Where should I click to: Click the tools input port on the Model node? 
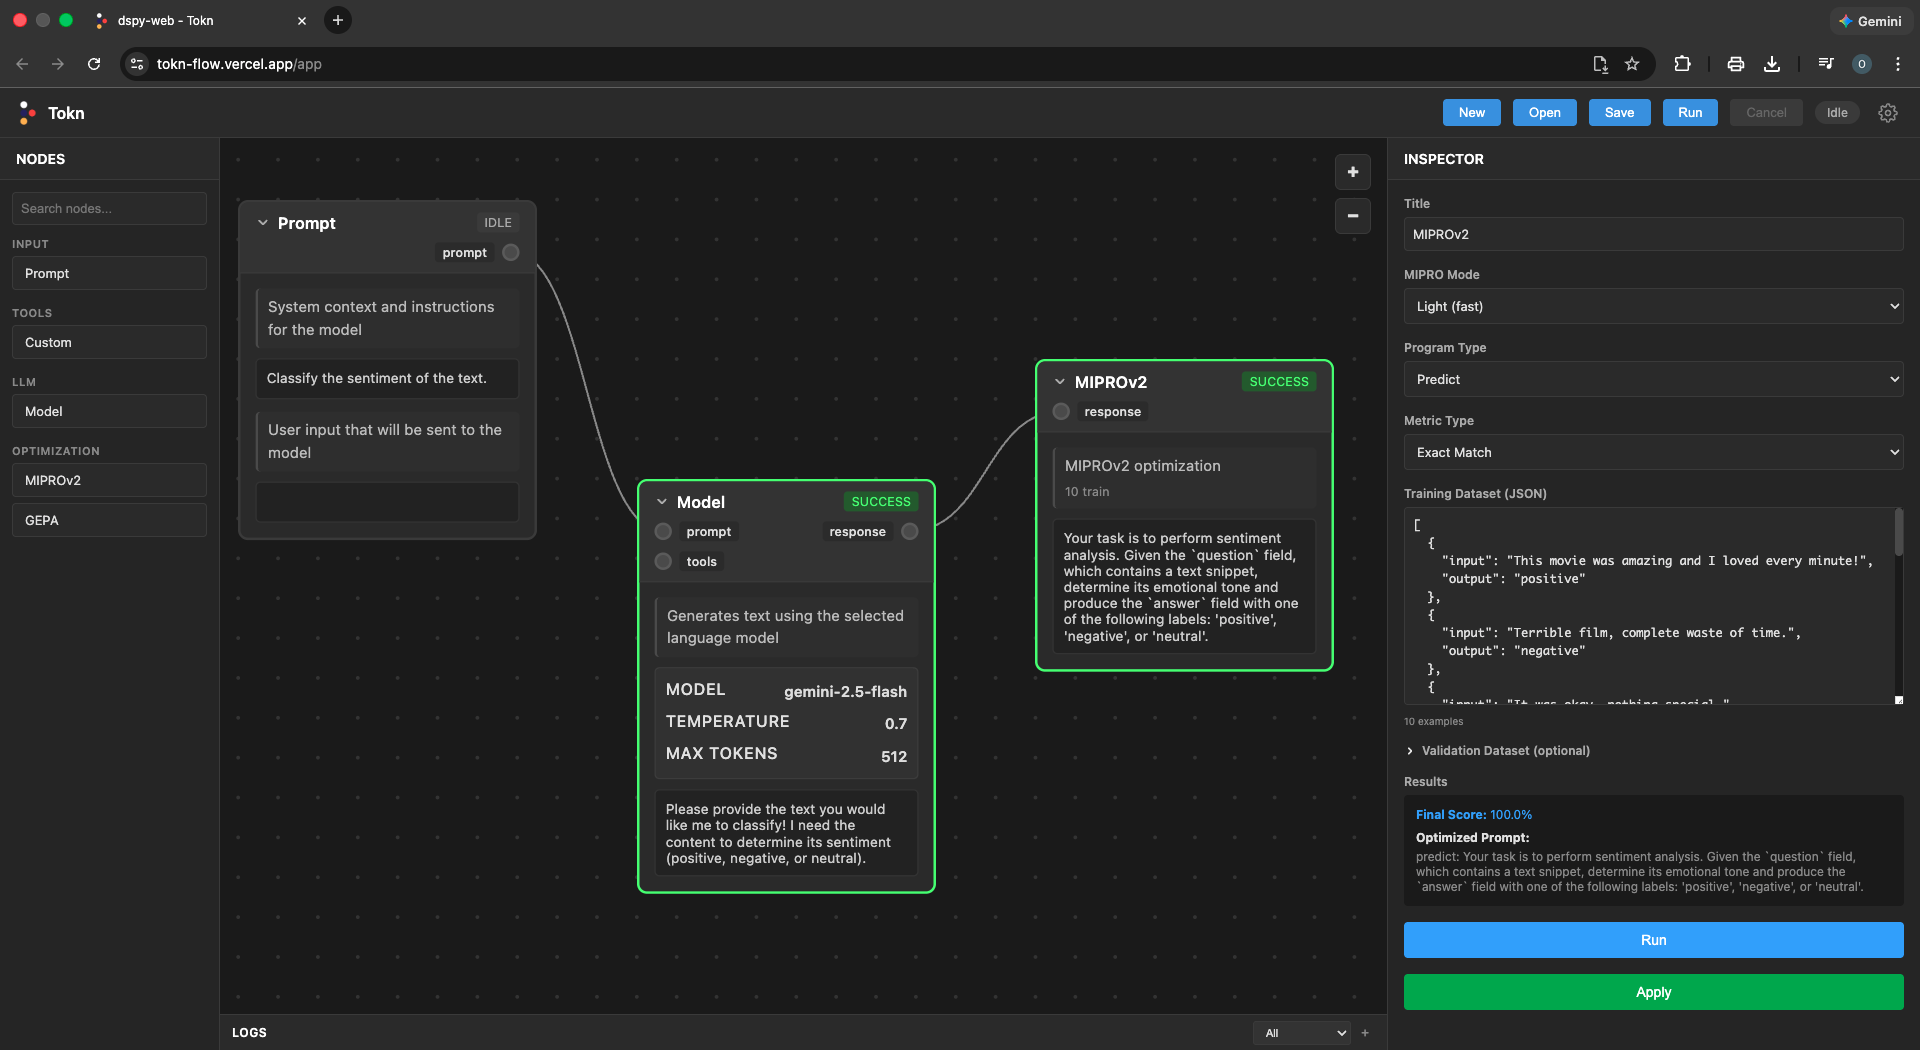point(662,561)
